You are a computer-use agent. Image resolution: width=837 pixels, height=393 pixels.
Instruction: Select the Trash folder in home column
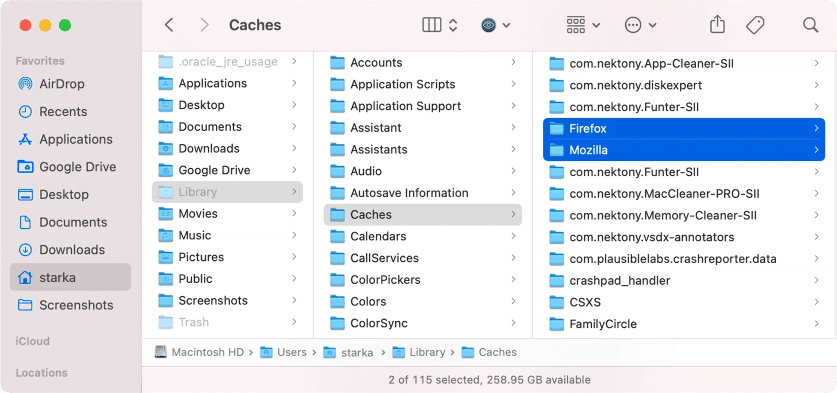(x=227, y=322)
